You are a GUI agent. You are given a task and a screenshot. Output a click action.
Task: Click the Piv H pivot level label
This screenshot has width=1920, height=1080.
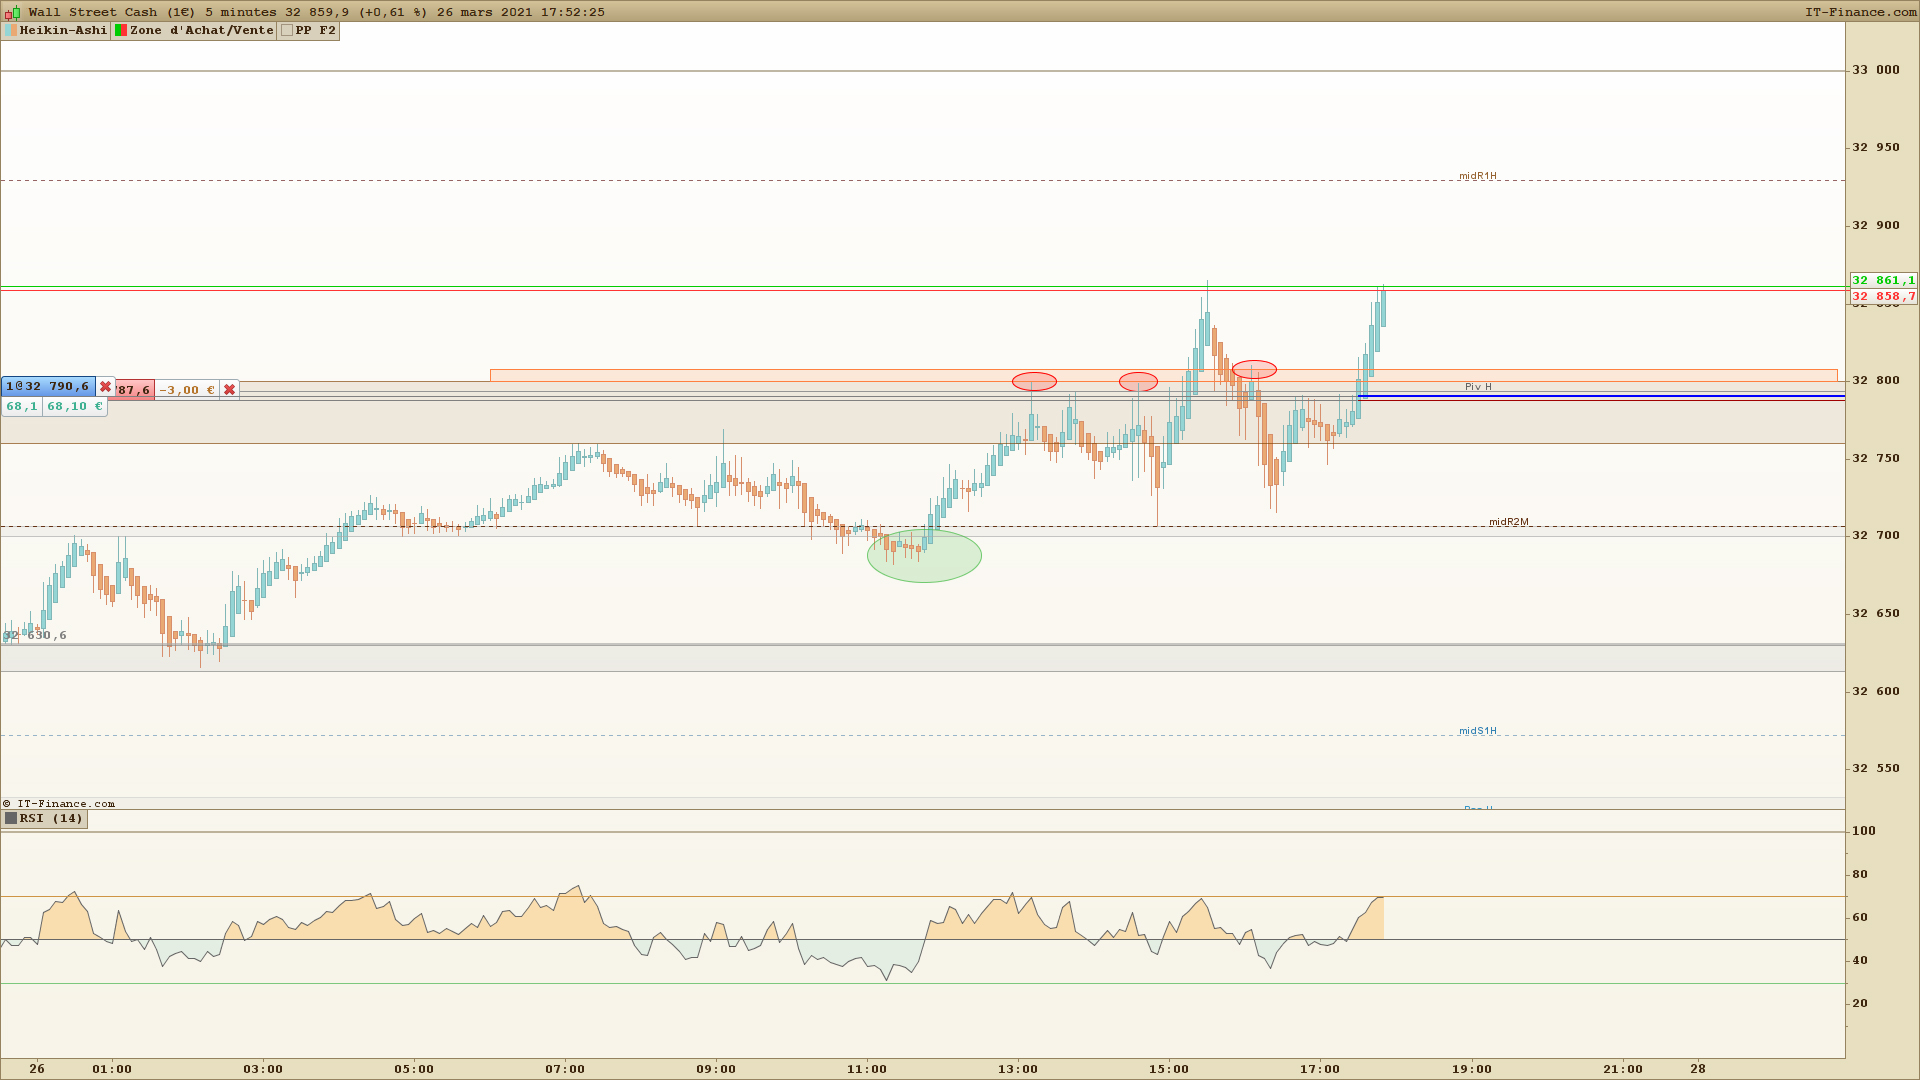click(1478, 387)
